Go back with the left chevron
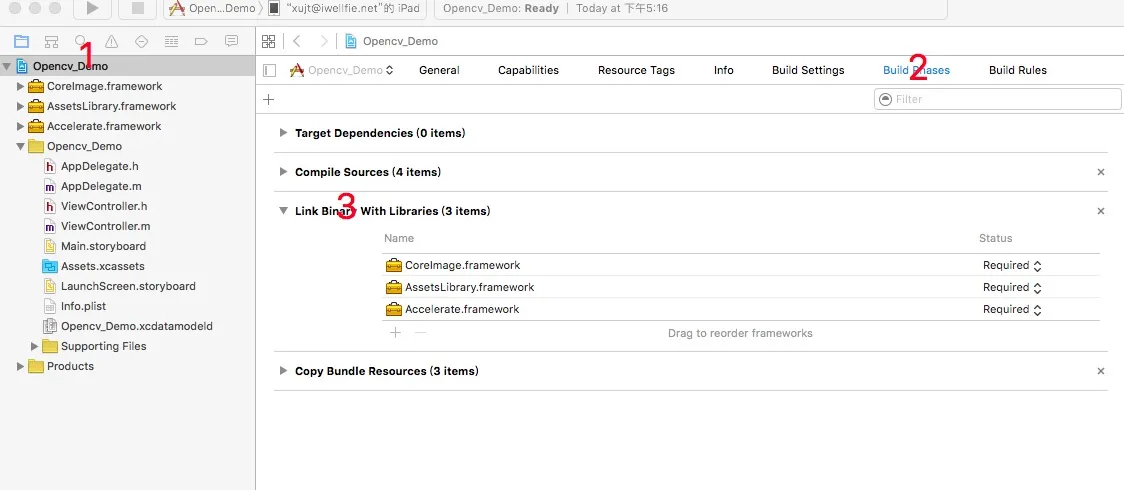The height and width of the screenshot is (490, 1124). [297, 41]
